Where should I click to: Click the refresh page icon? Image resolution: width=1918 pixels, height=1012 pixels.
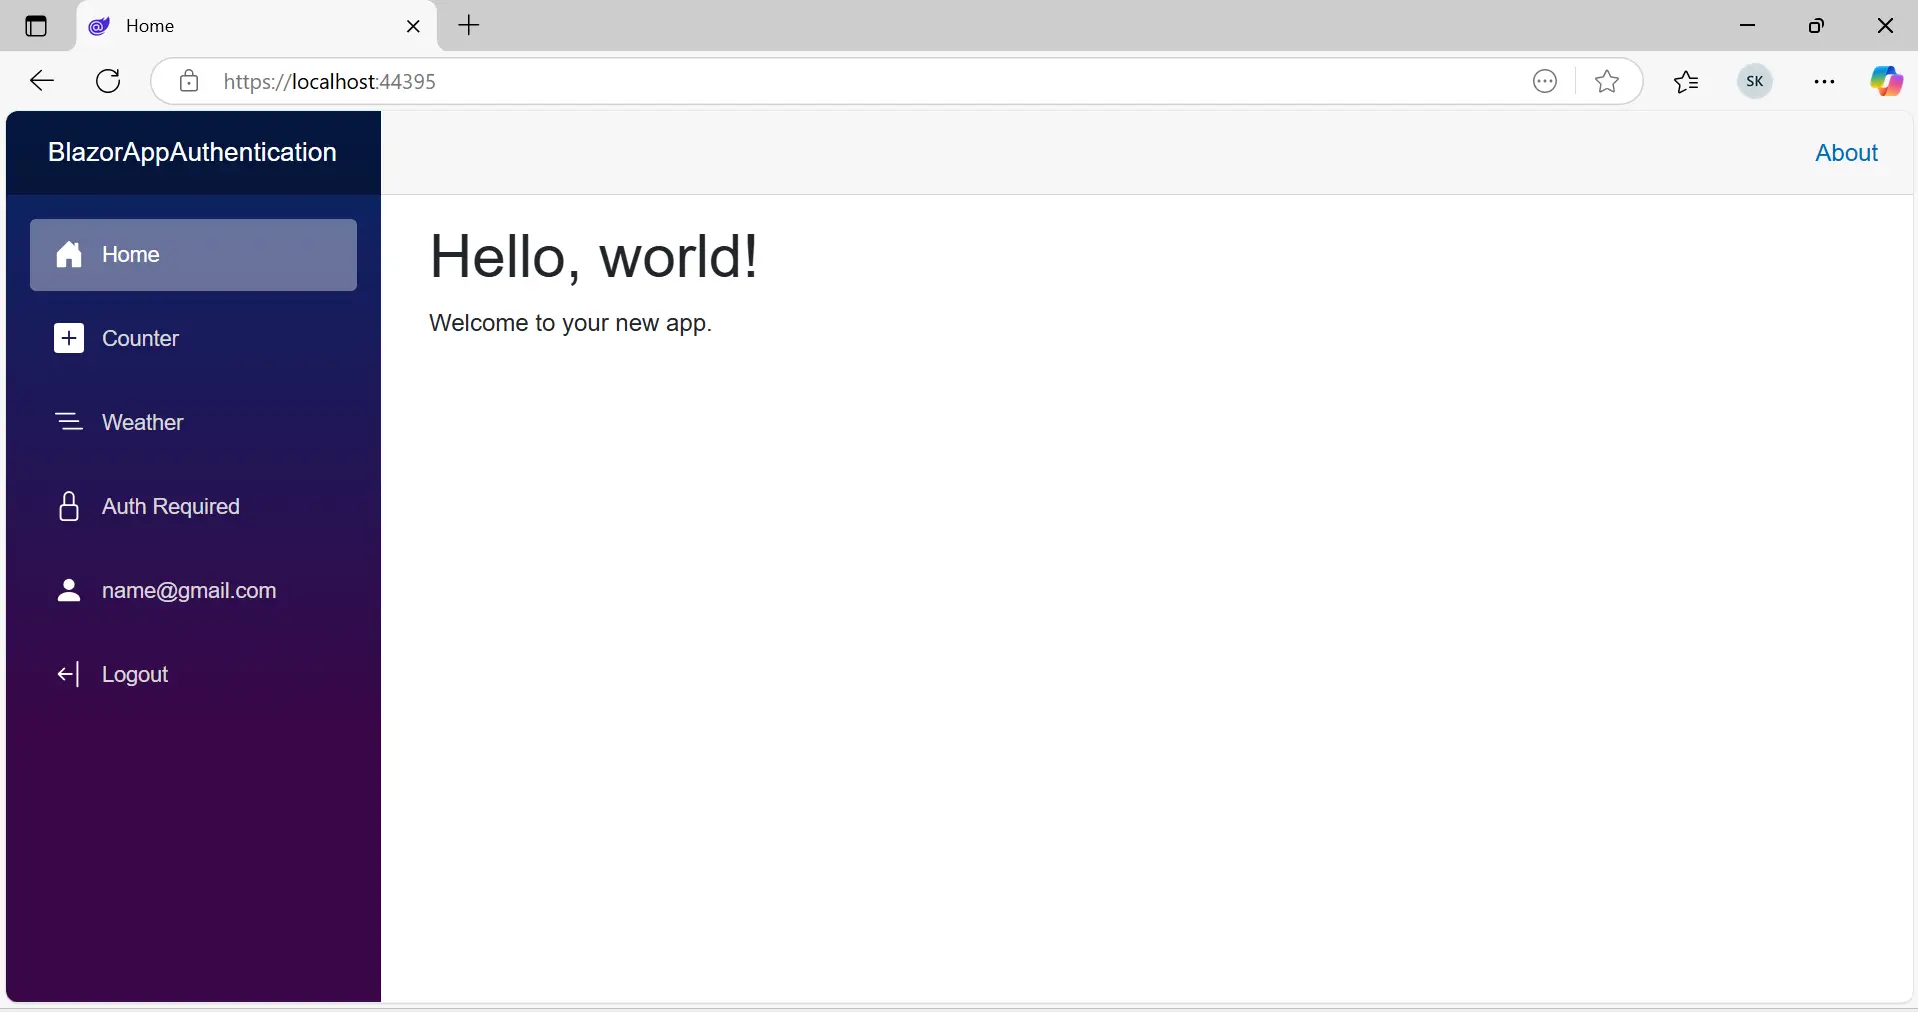click(107, 81)
